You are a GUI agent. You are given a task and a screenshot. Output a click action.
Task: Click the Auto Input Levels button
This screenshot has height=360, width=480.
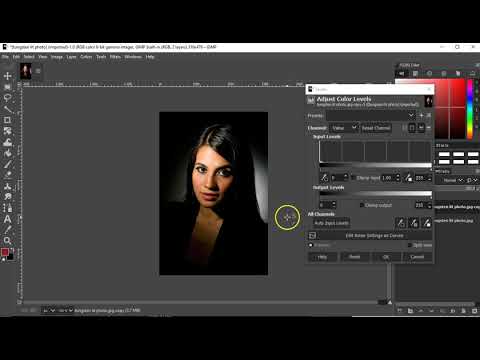click(x=332, y=223)
